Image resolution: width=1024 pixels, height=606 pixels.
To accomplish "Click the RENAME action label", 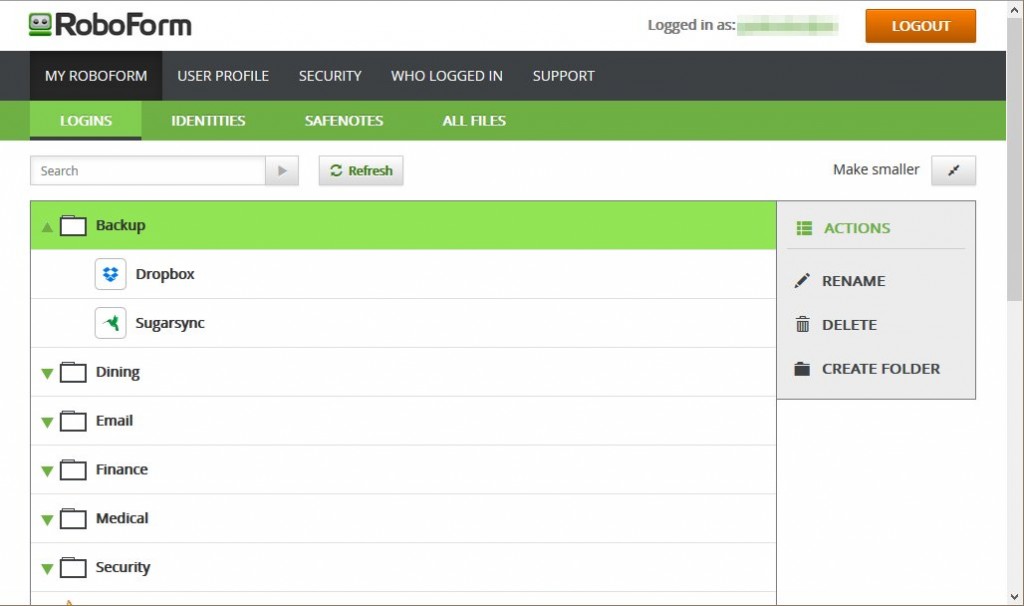I will pyautogui.click(x=854, y=281).
